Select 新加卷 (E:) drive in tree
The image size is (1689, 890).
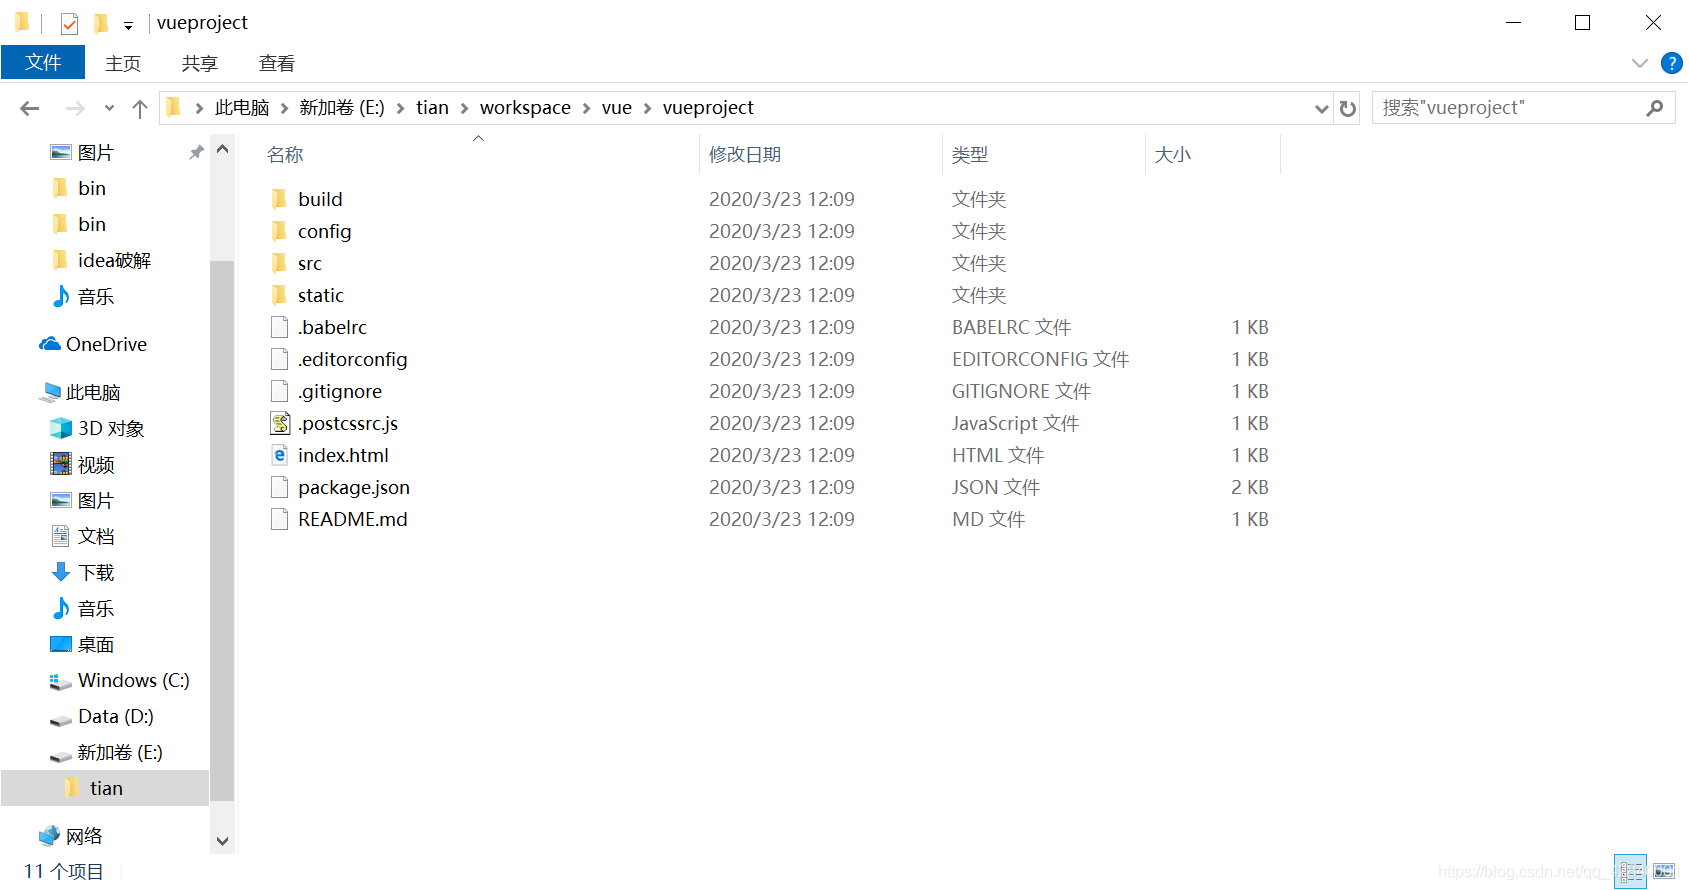click(x=120, y=752)
